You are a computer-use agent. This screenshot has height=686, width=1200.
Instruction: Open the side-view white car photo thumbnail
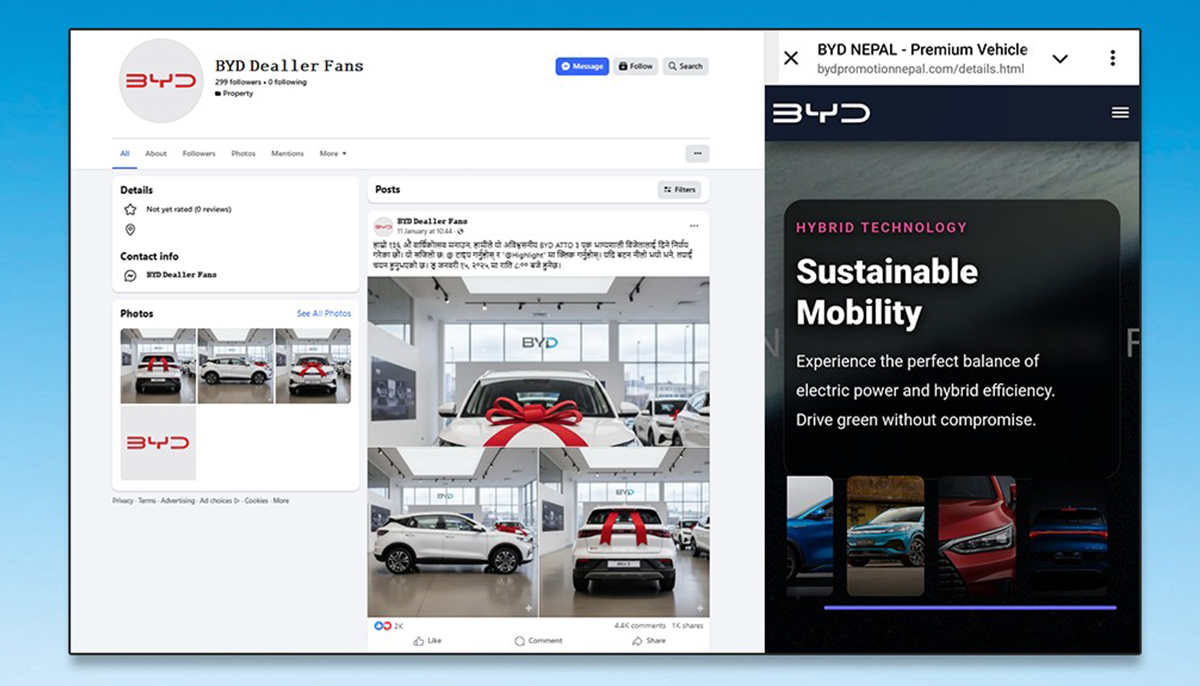(235, 366)
